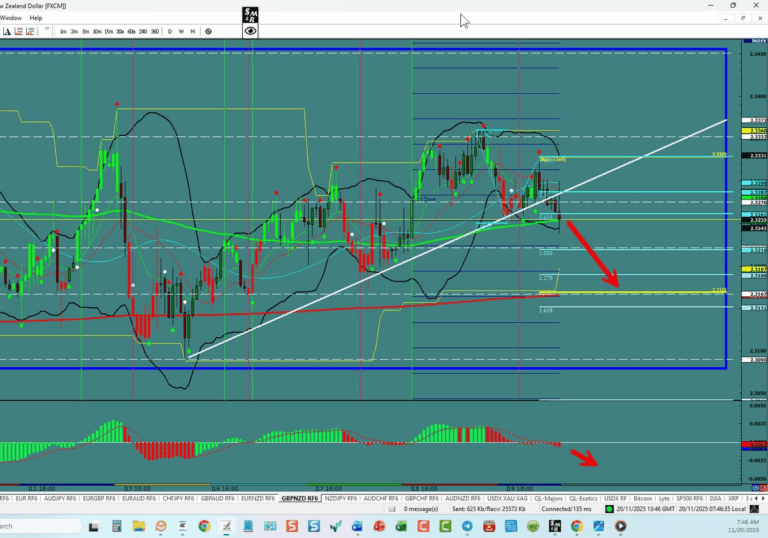Toggle the eye visibility icon

coord(250,31)
